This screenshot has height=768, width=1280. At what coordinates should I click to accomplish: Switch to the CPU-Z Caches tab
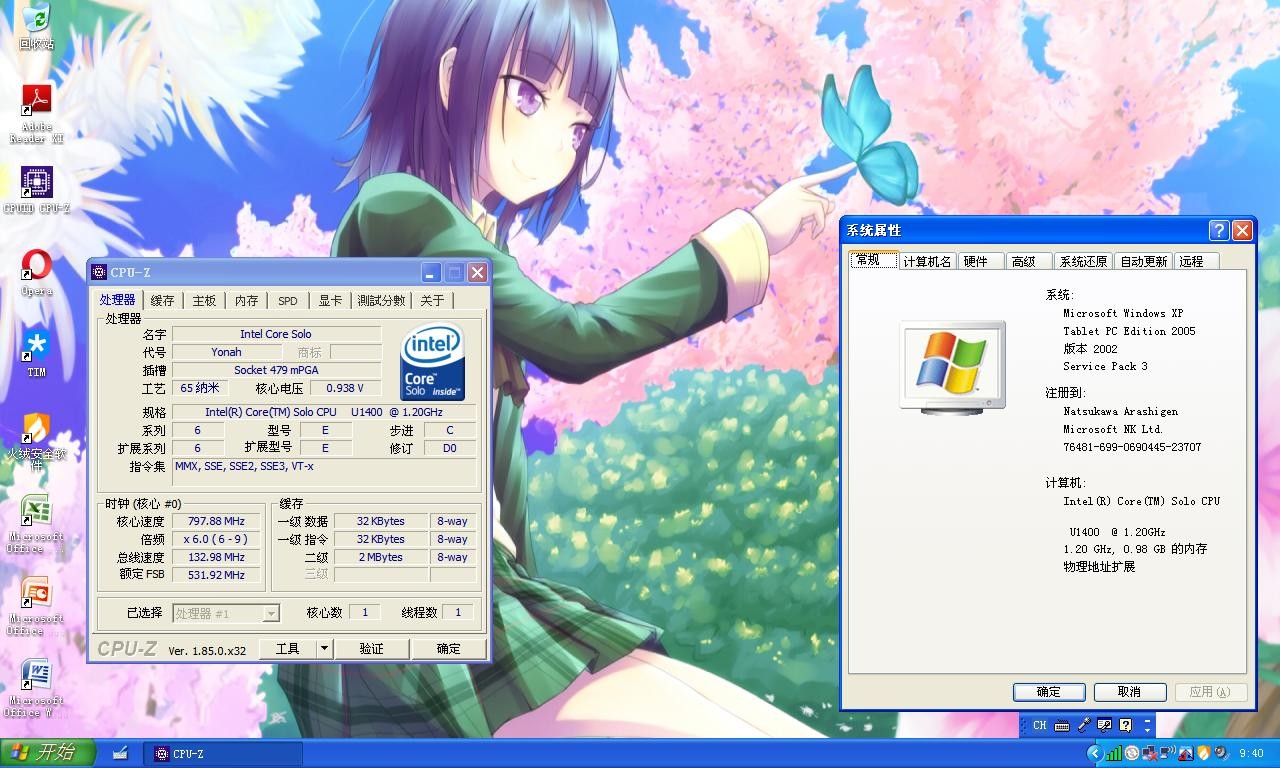[162, 301]
